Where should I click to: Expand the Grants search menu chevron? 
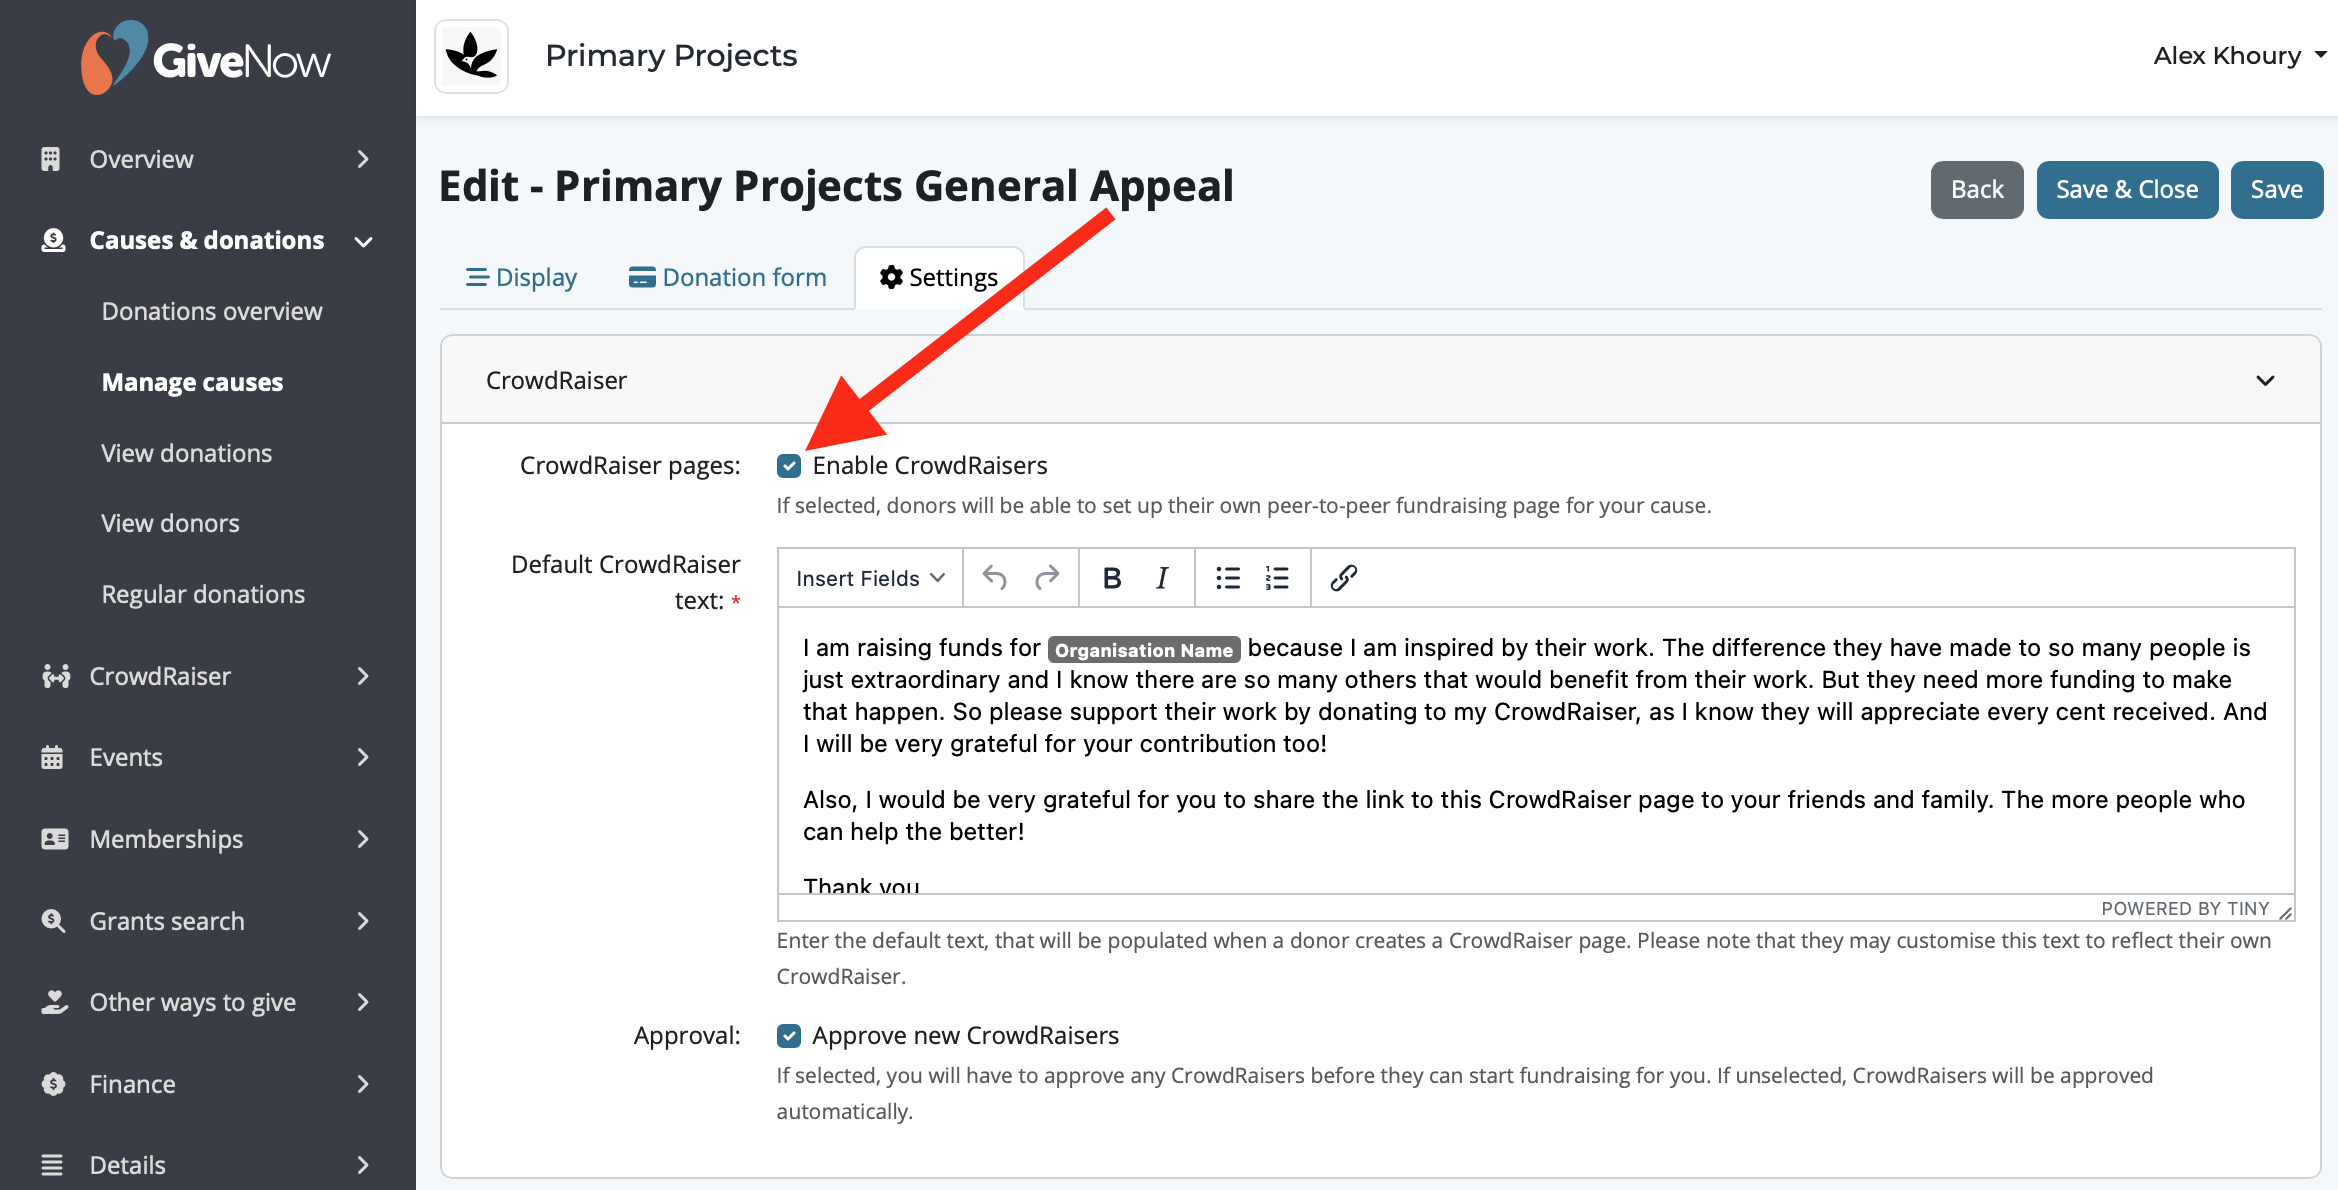[363, 920]
